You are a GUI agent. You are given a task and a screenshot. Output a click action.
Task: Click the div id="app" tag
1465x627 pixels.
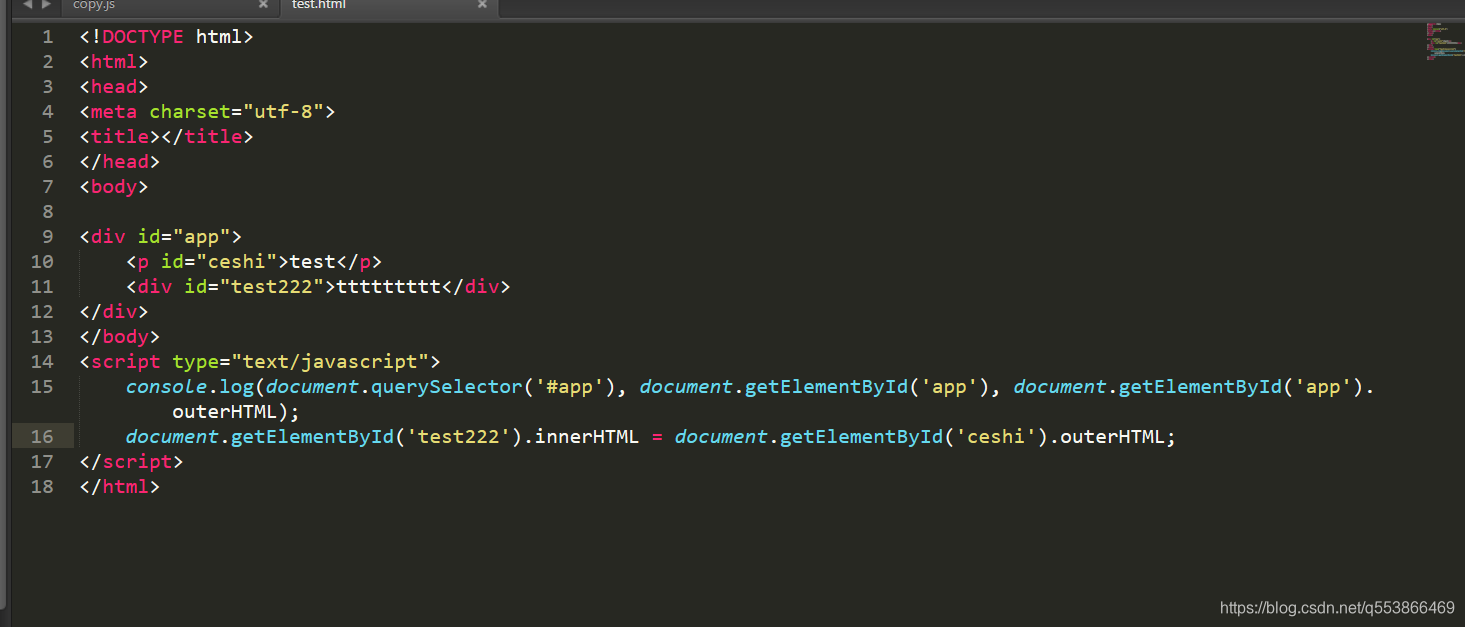click(160, 236)
